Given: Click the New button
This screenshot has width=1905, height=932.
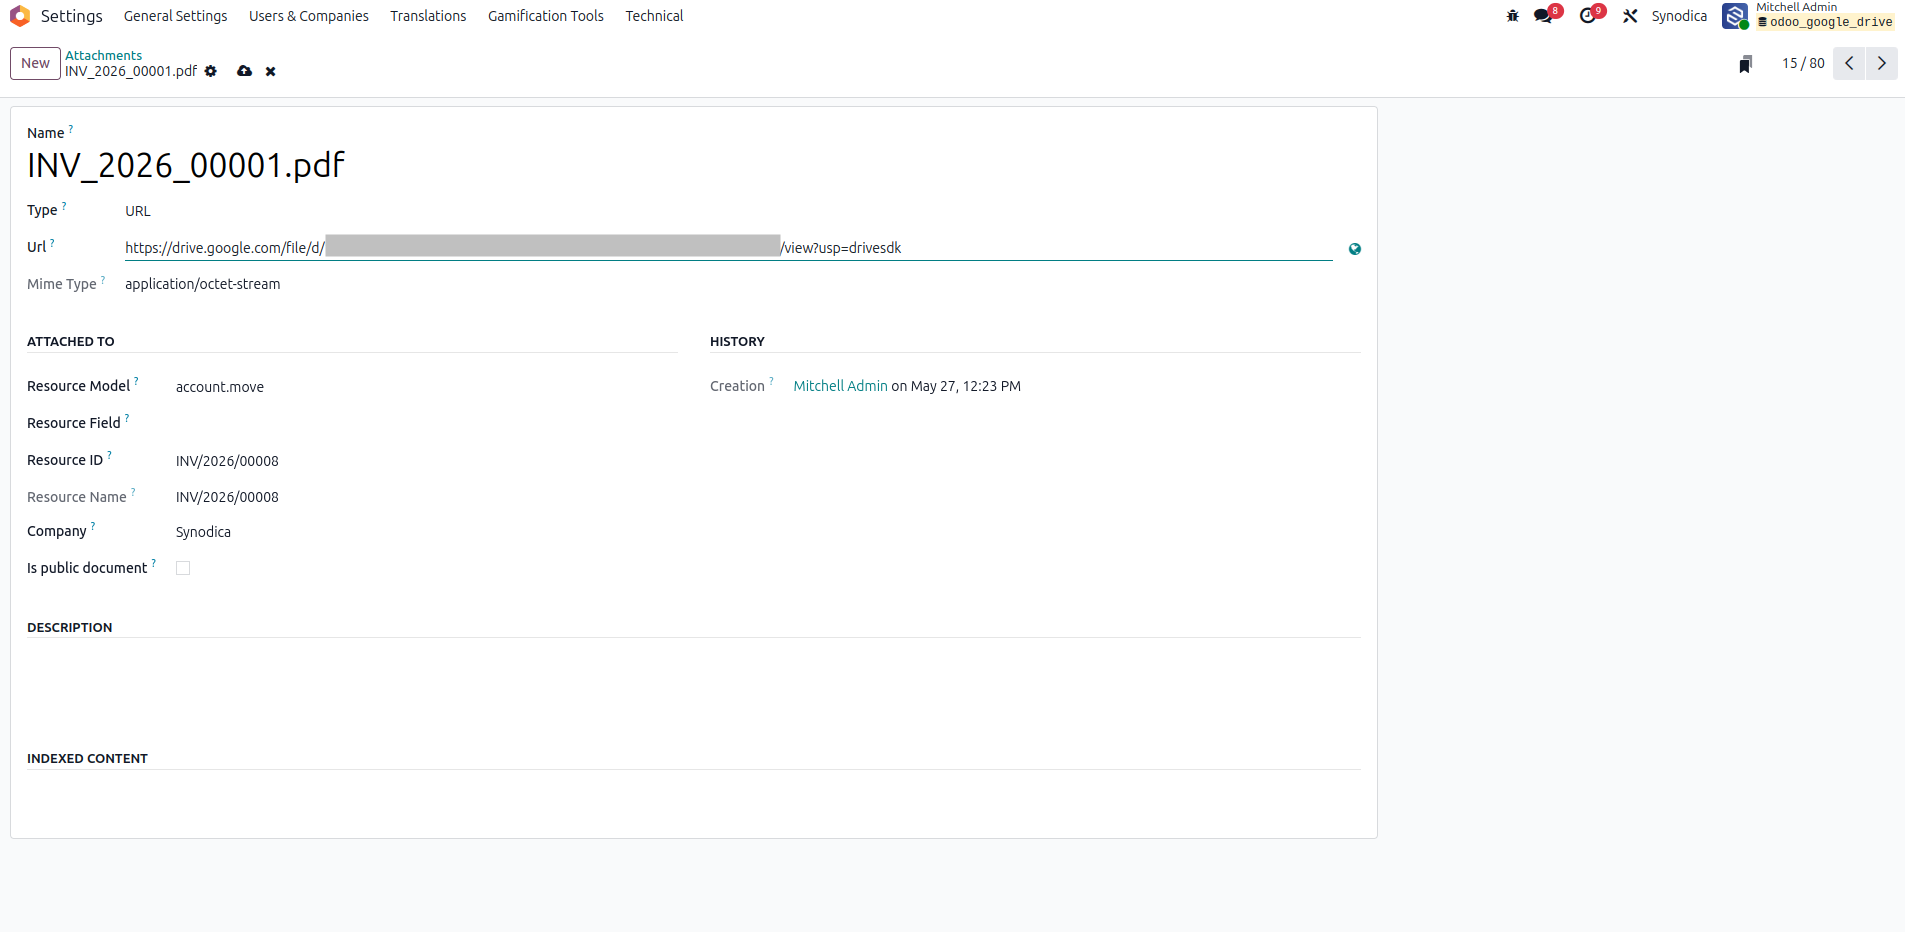Looking at the screenshot, I should [35, 63].
